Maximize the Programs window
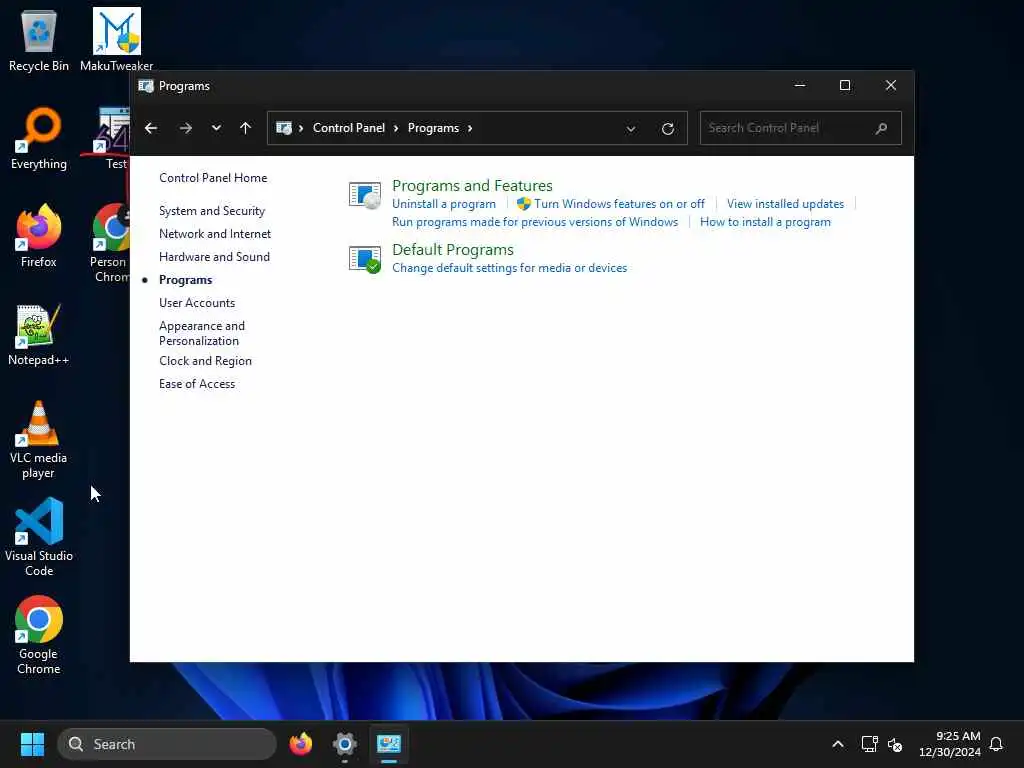Screen dimensions: 1024x768 click(845, 86)
